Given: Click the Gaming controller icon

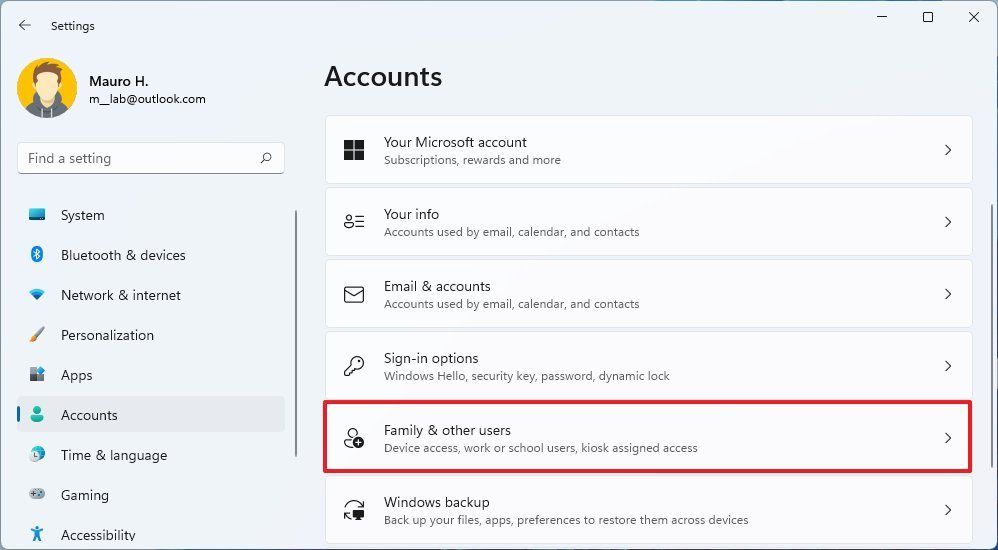Looking at the screenshot, I should click(x=37, y=494).
